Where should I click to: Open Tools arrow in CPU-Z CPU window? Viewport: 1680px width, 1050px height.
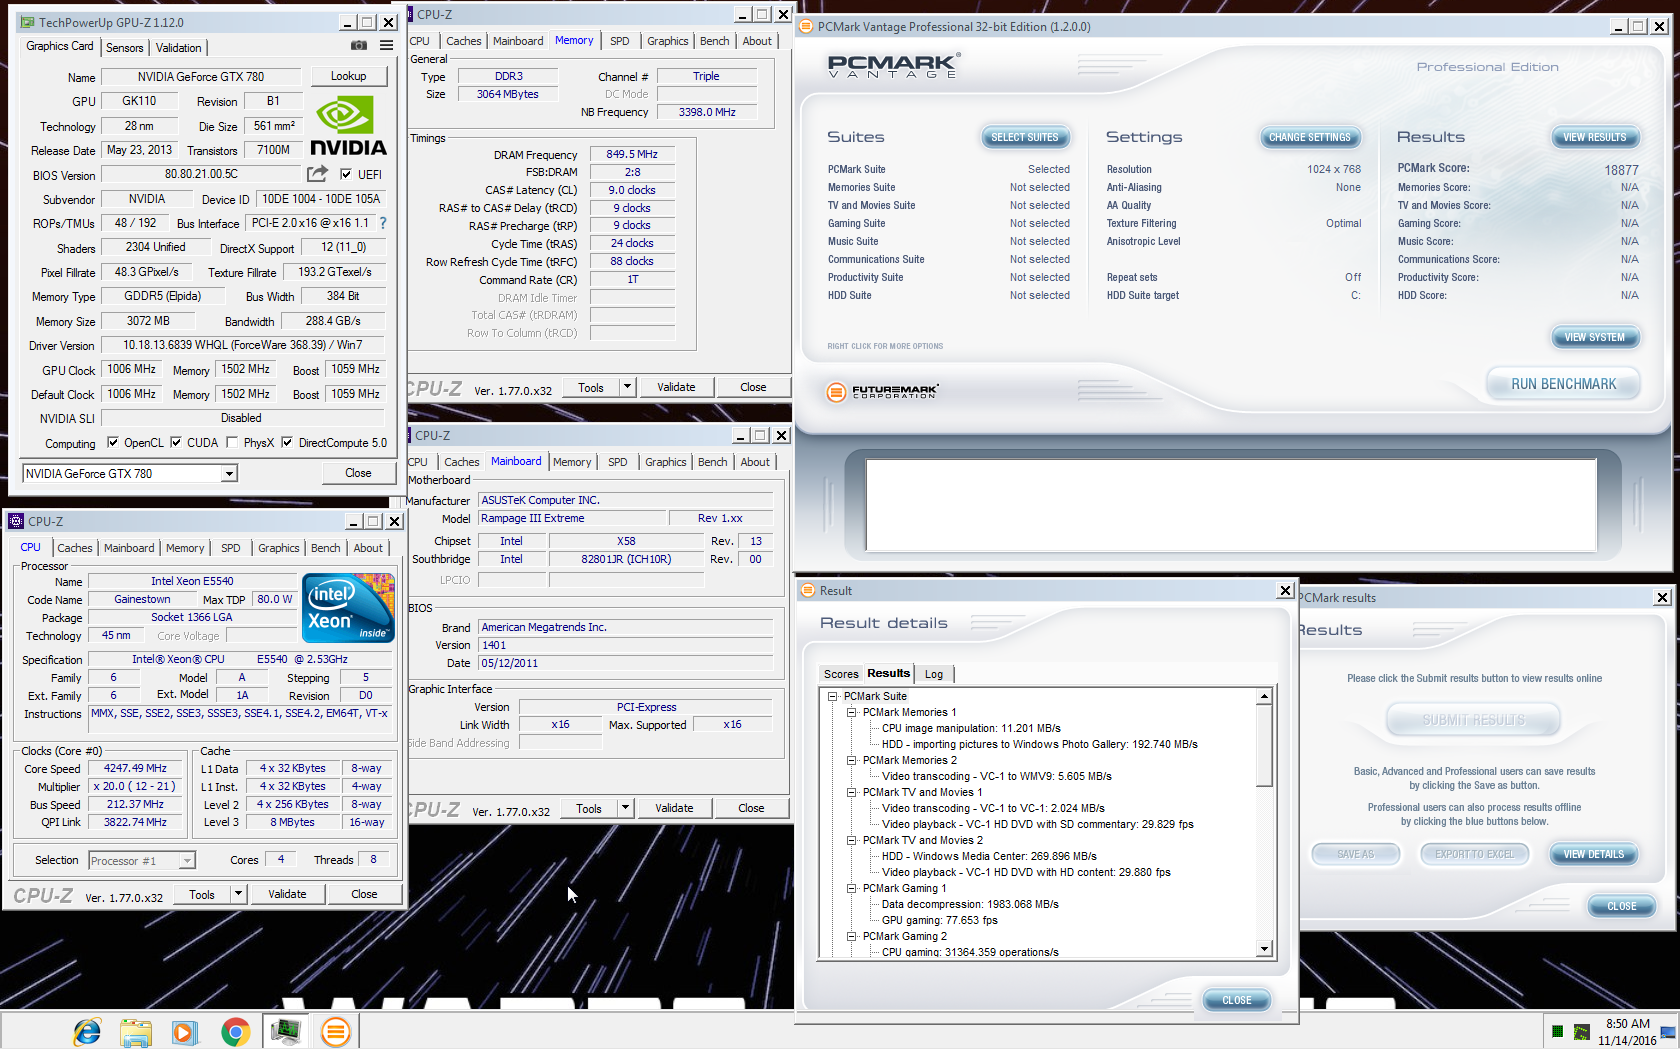(238, 894)
